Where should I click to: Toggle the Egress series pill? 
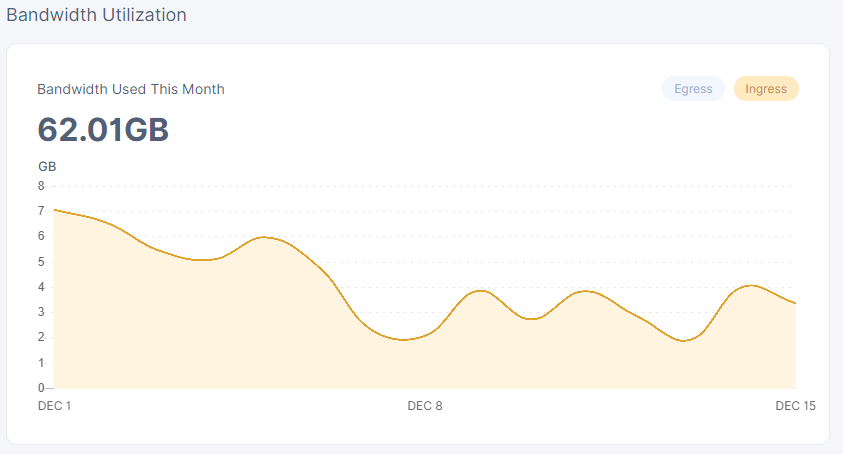[x=693, y=89]
